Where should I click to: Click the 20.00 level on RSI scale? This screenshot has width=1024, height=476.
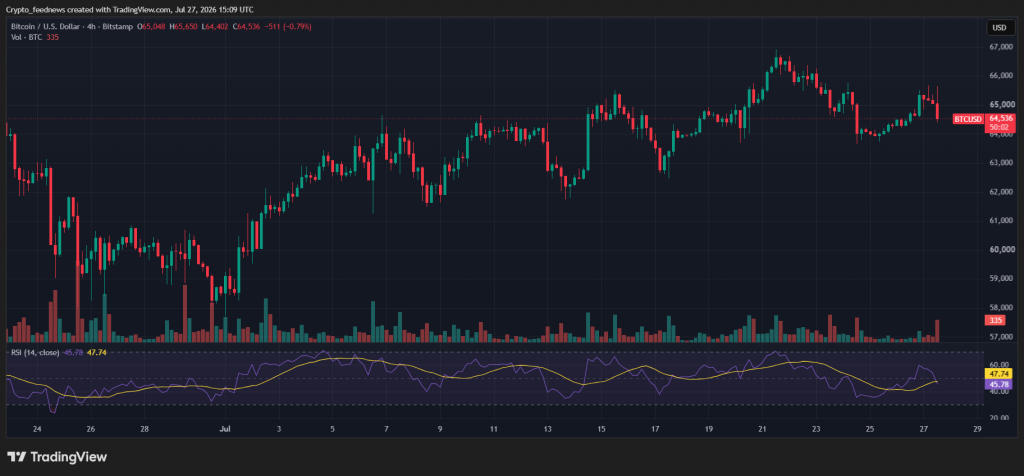999,417
